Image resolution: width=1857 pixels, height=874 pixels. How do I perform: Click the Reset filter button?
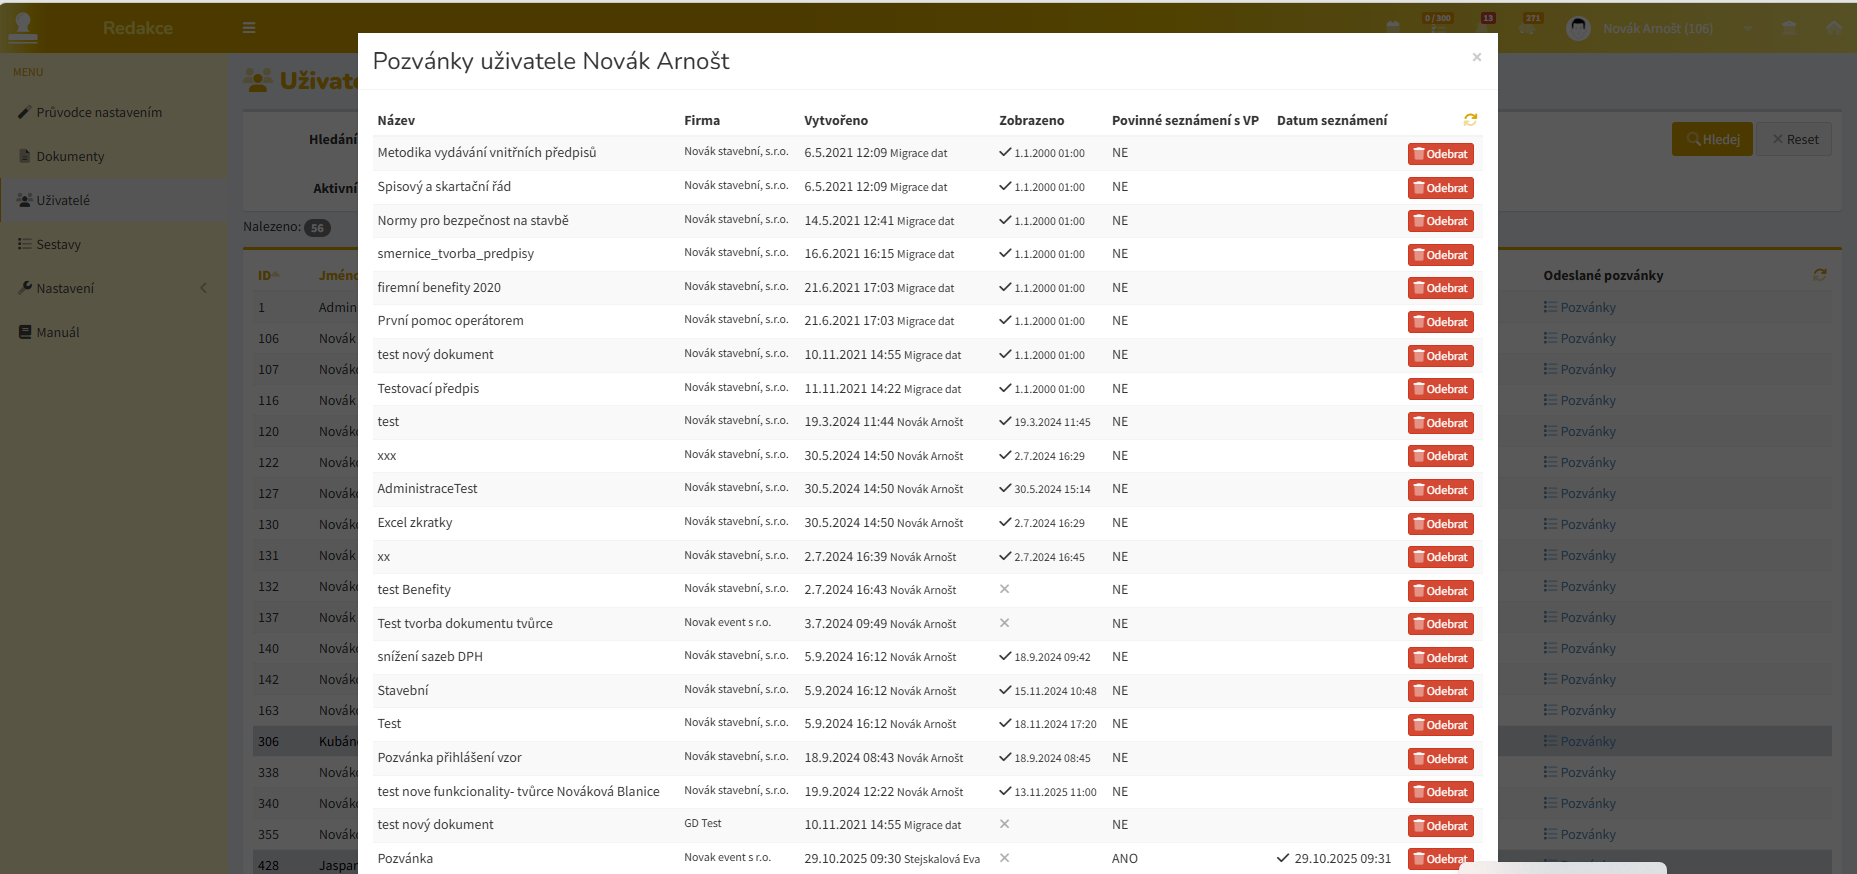click(1795, 139)
